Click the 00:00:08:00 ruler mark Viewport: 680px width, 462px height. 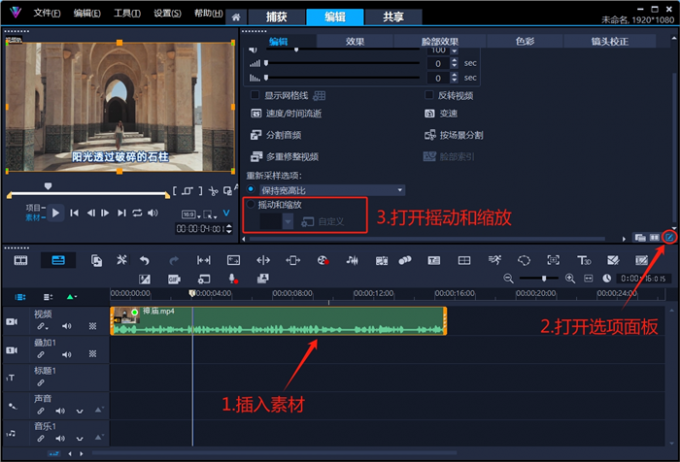[292, 293]
